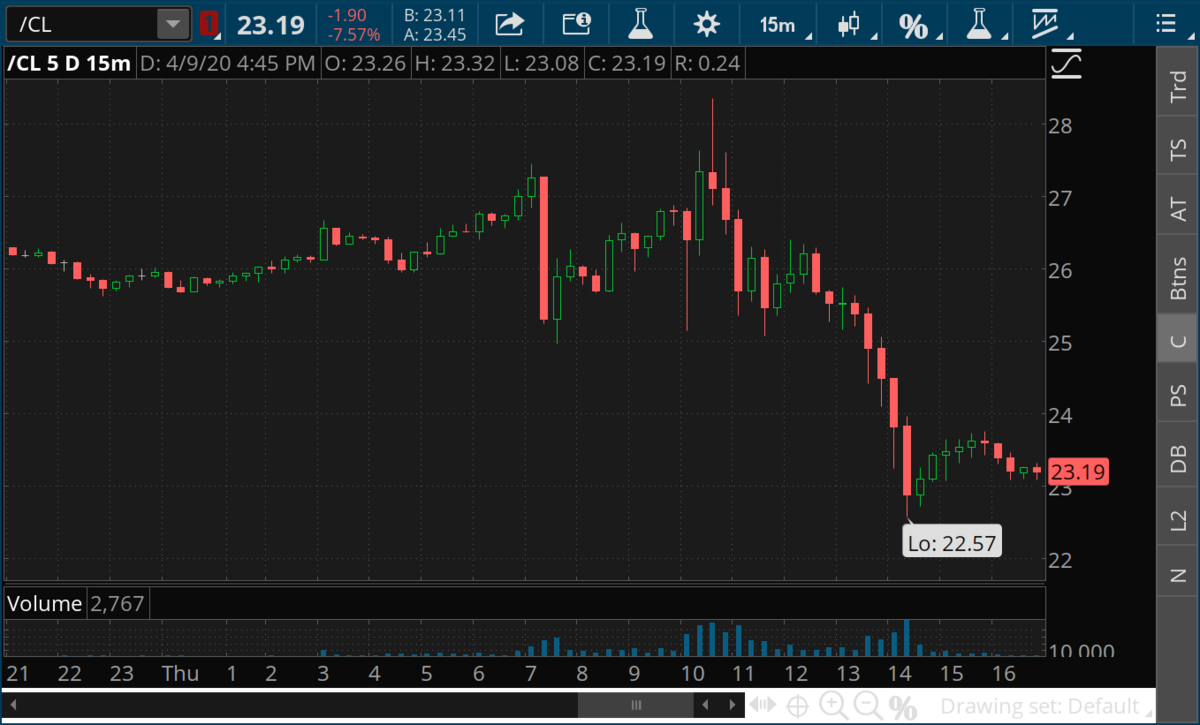
Task: Click the scroll-left triangle beside scrollbar thumb
Action: (704, 706)
